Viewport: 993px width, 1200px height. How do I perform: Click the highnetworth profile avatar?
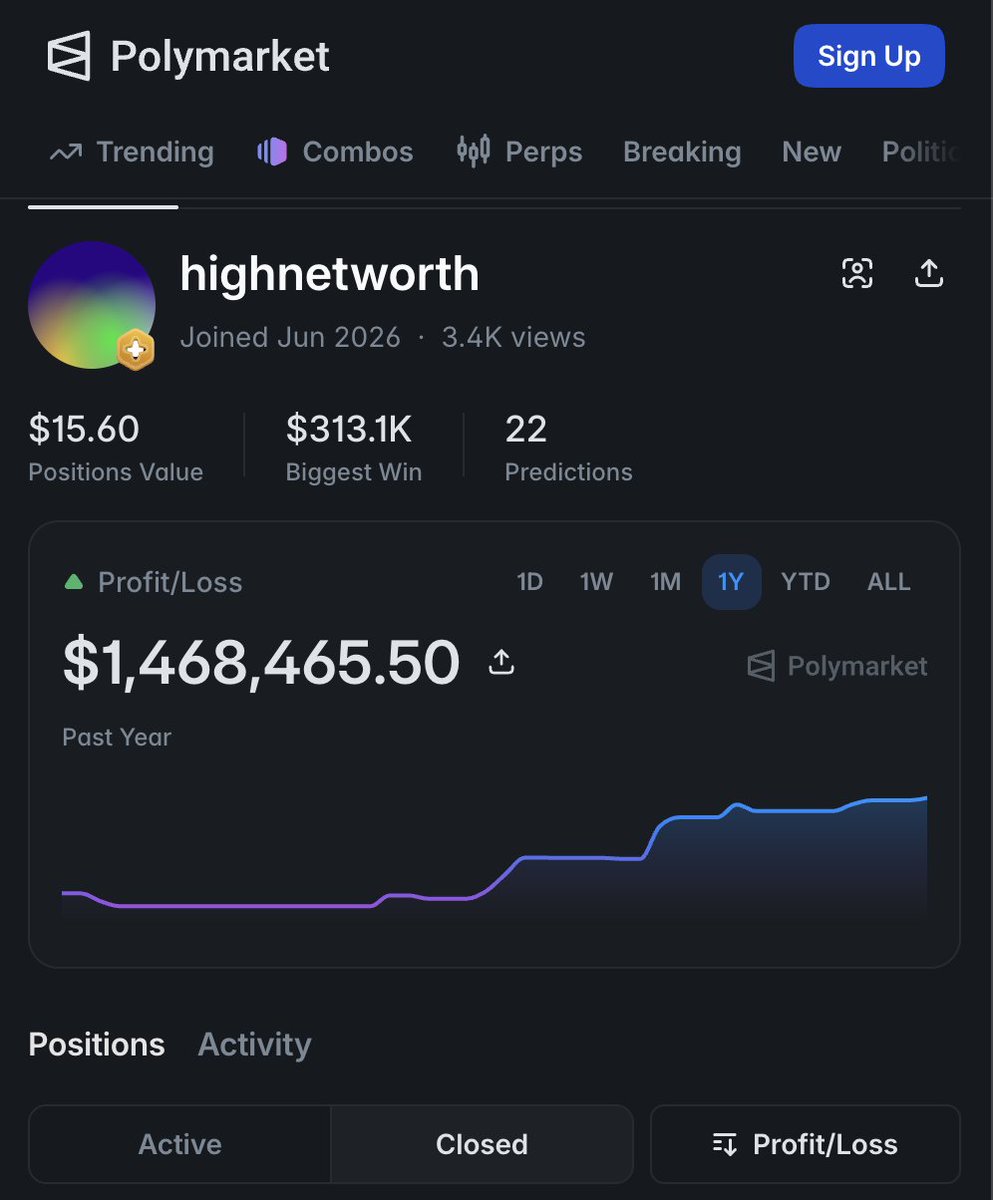(x=91, y=305)
